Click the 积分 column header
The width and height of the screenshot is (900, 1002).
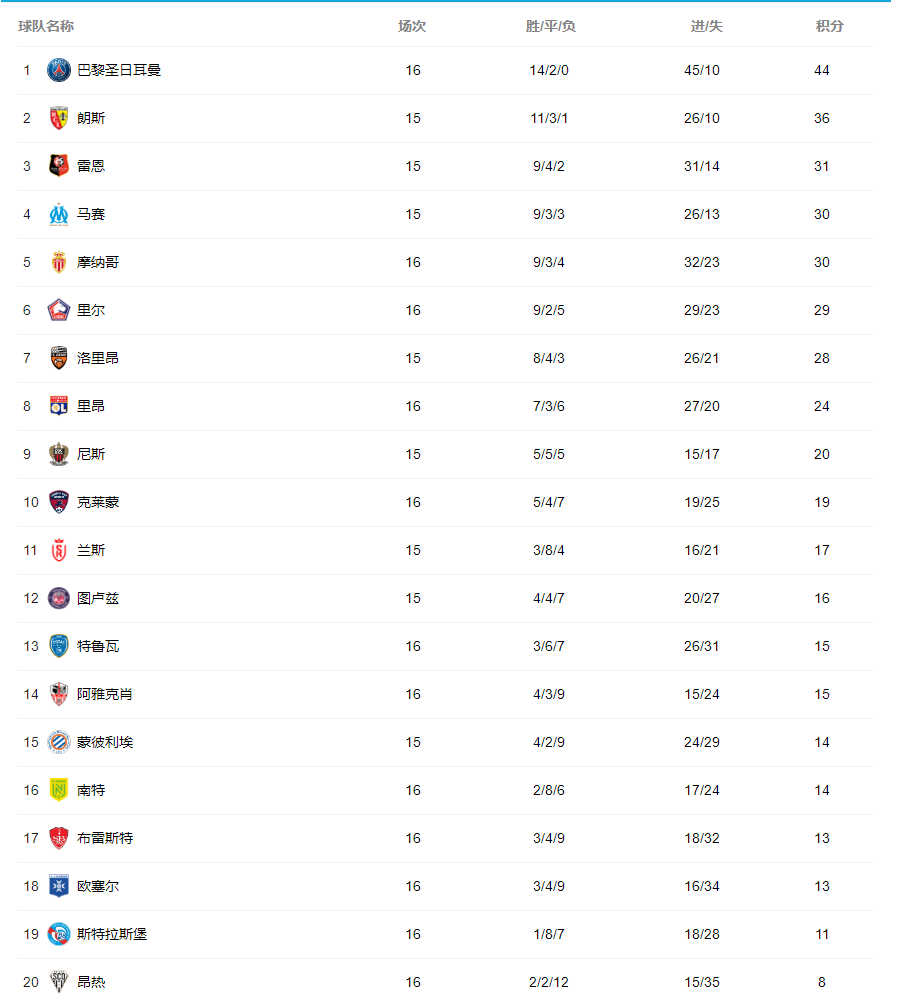829,26
